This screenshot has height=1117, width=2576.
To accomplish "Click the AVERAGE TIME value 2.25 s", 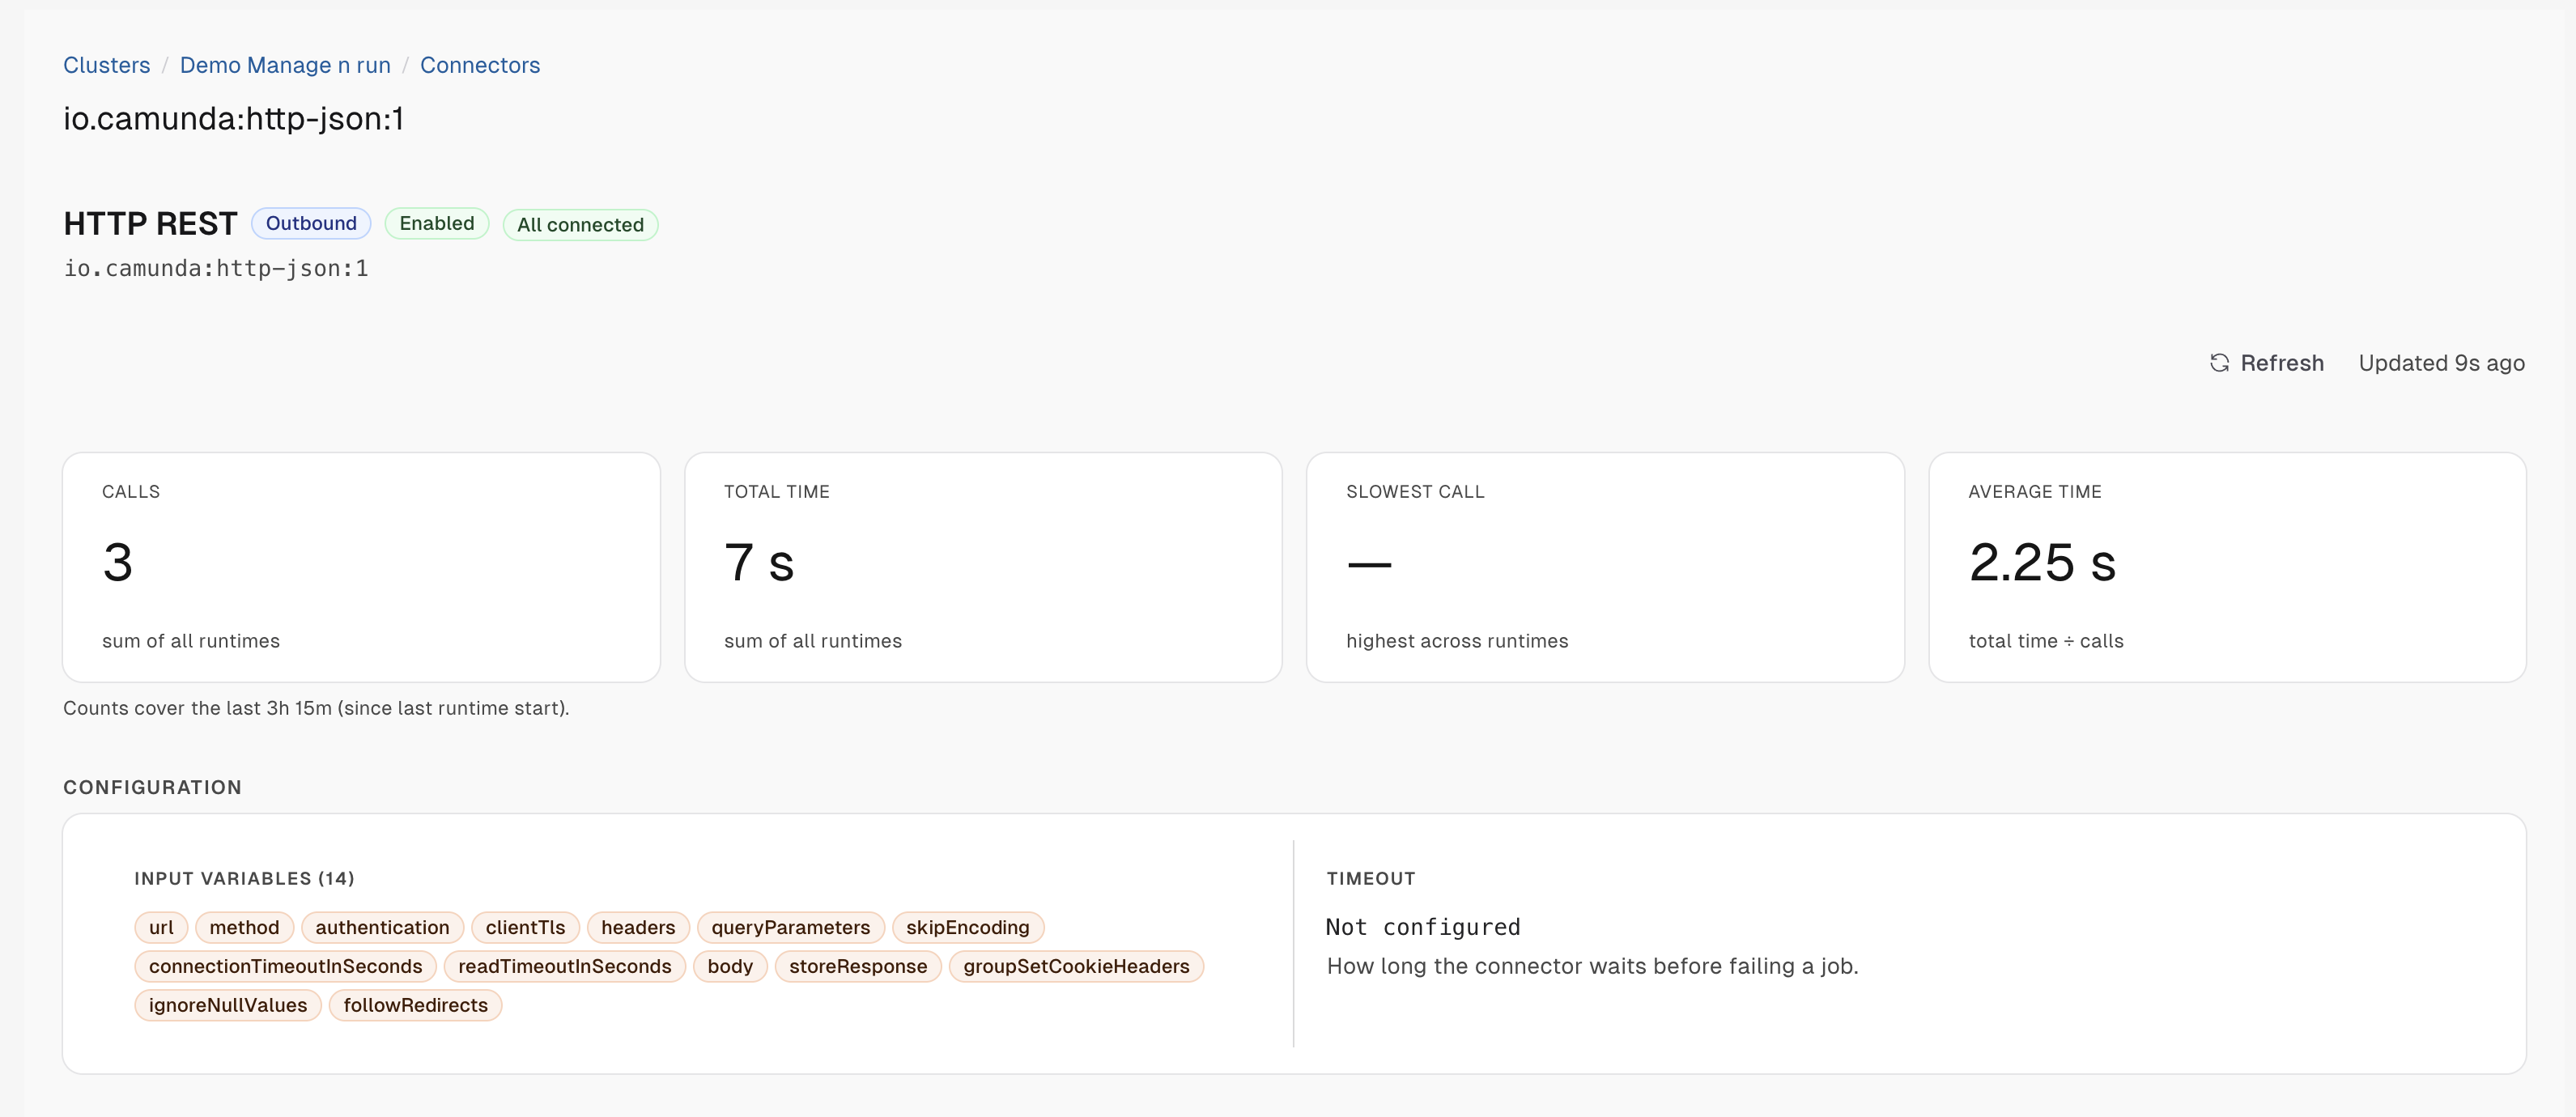I will 2042,562.
